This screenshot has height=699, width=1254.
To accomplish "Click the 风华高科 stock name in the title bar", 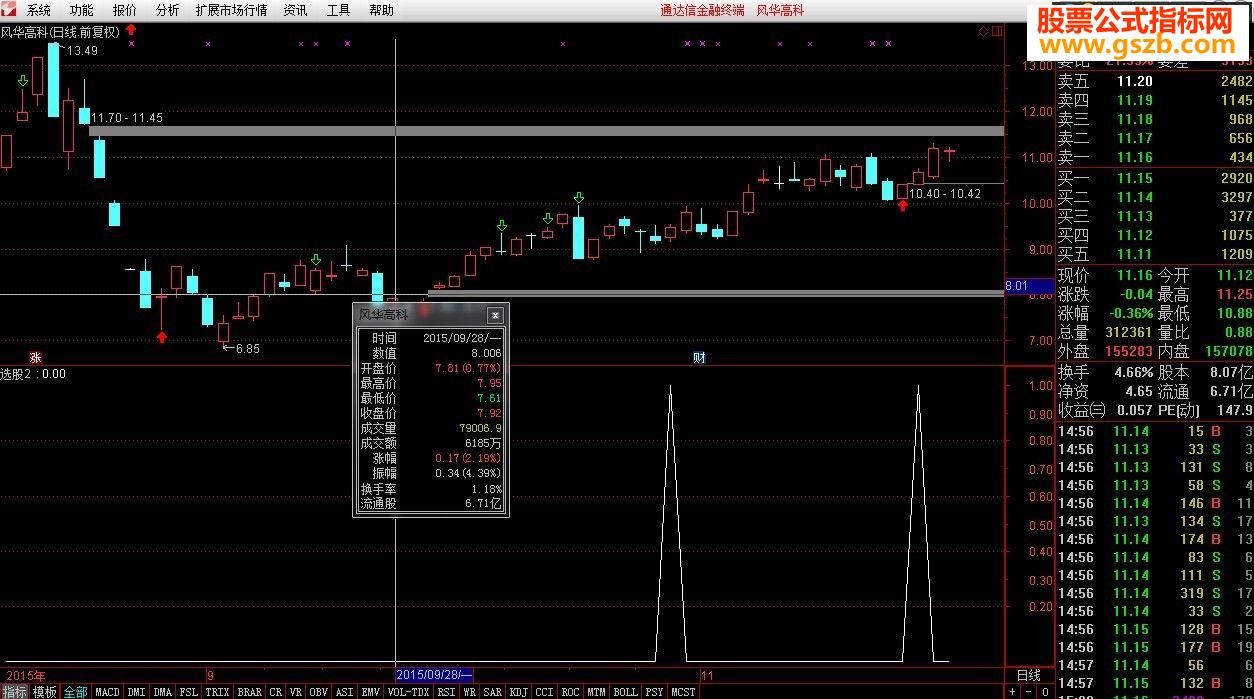I will tap(780, 10).
